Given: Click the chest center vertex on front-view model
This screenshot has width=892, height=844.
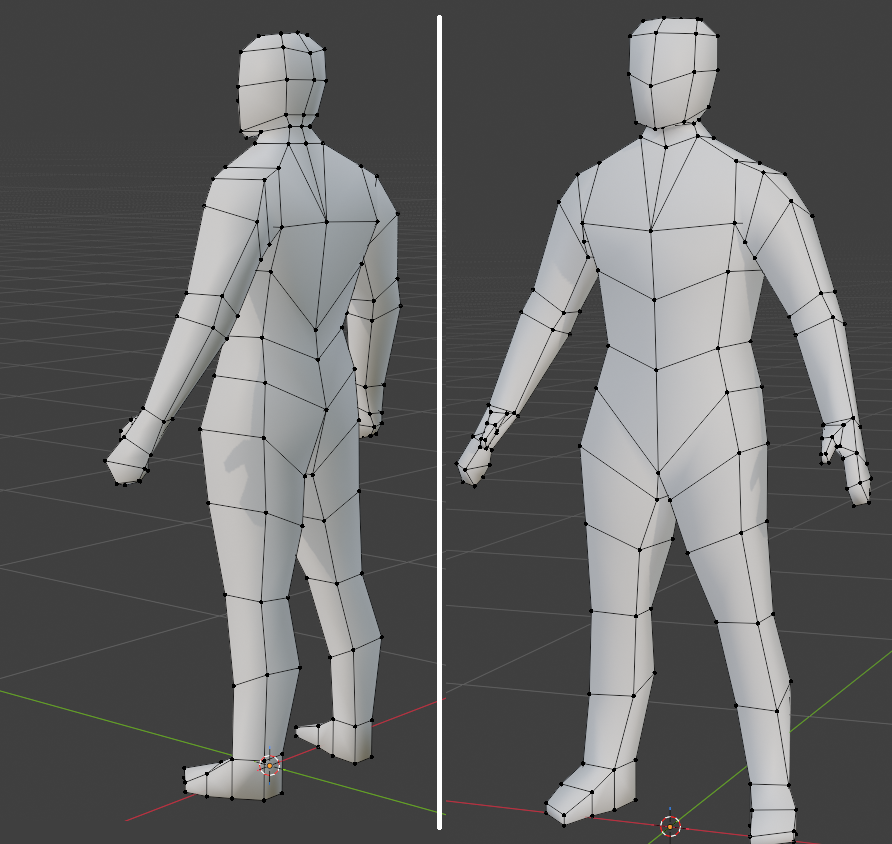Looking at the screenshot, I should (651, 230).
